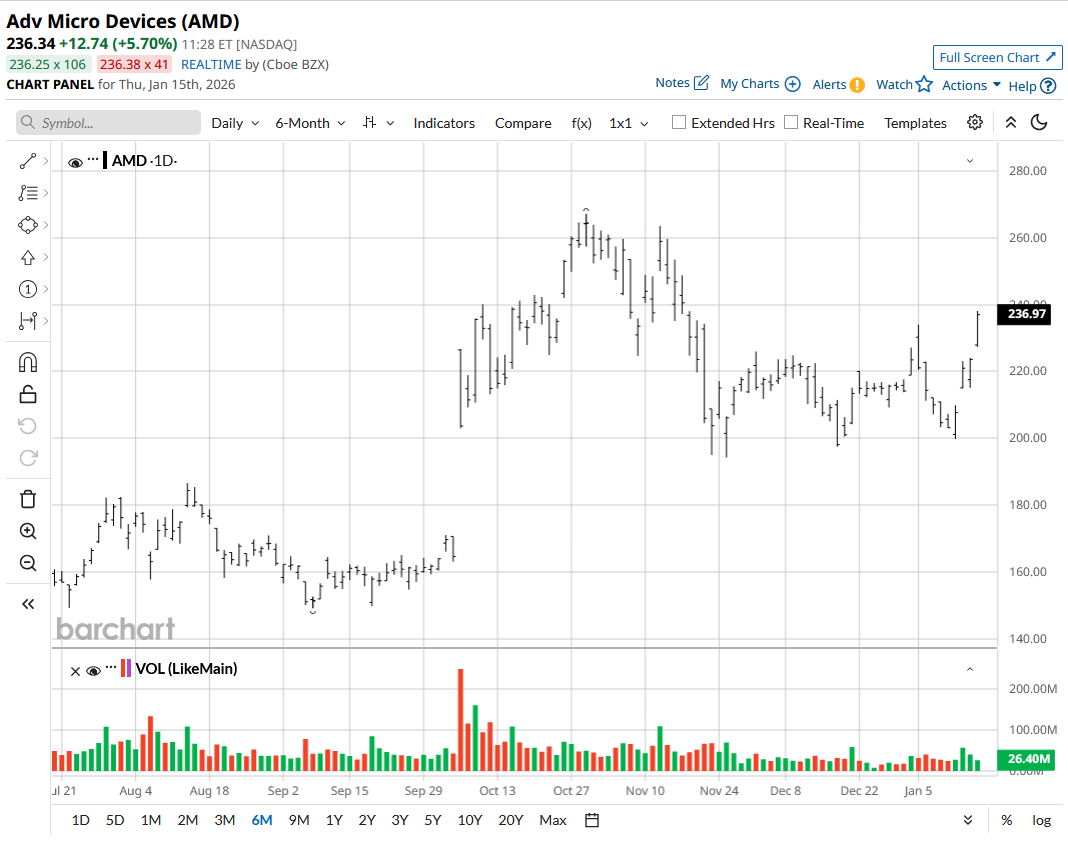Open the Fibonacci and list tools icon
Image resolution: width=1068 pixels, height=847 pixels.
[x=28, y=193]
